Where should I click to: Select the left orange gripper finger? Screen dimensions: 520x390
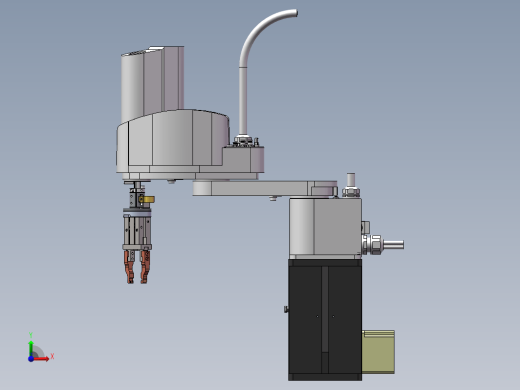(129, 267)
